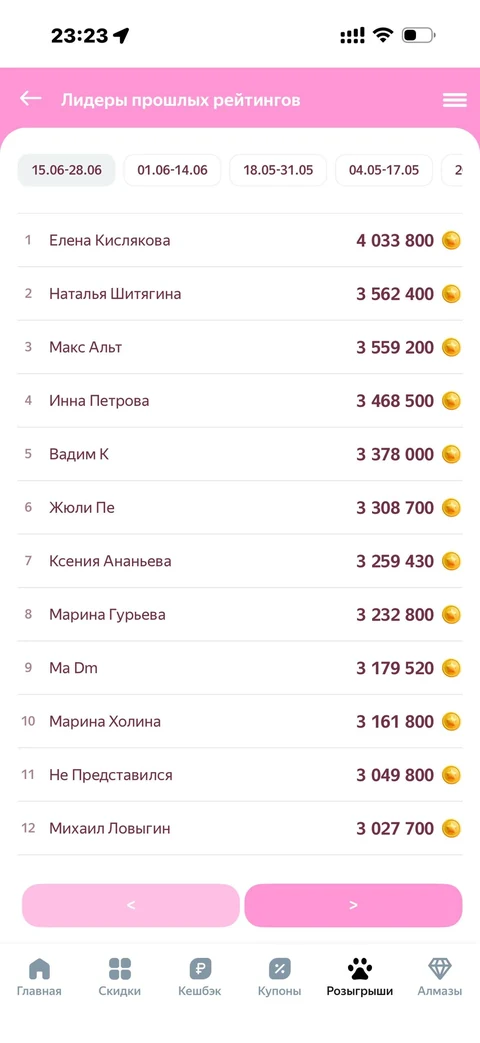Open the Кешбэк ruble icon
This screenshot has height=1043, width=480.
(x=200, y=968)
